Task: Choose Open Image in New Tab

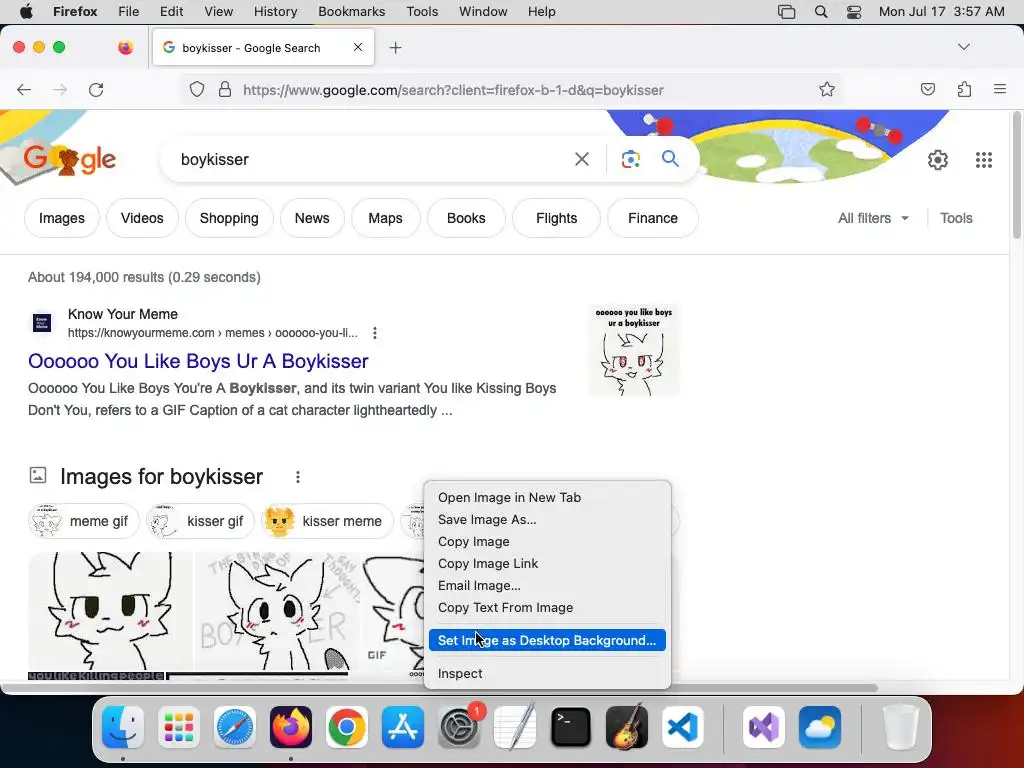Action: point(547,498)
